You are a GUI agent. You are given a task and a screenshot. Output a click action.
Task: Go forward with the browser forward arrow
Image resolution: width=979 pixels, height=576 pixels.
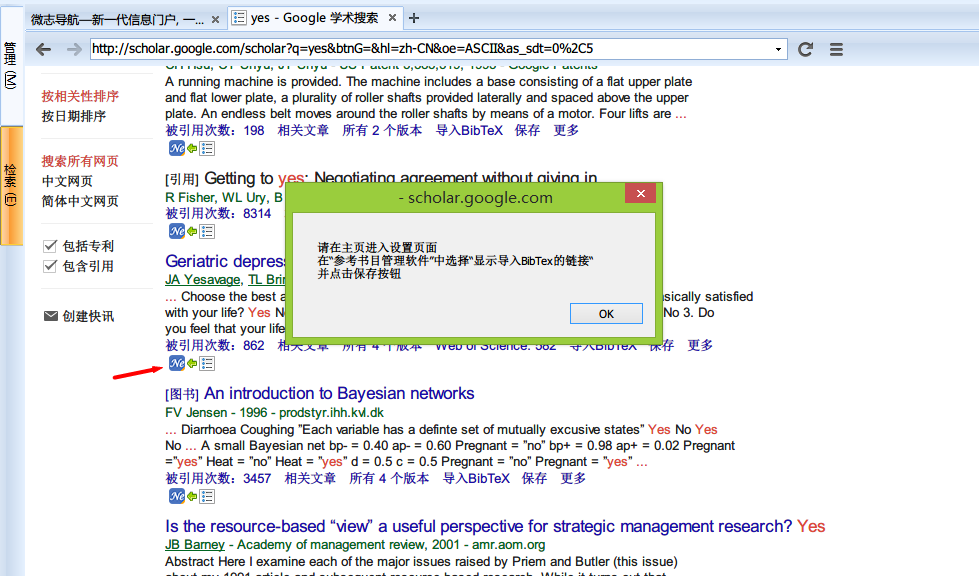pos(74,49)
